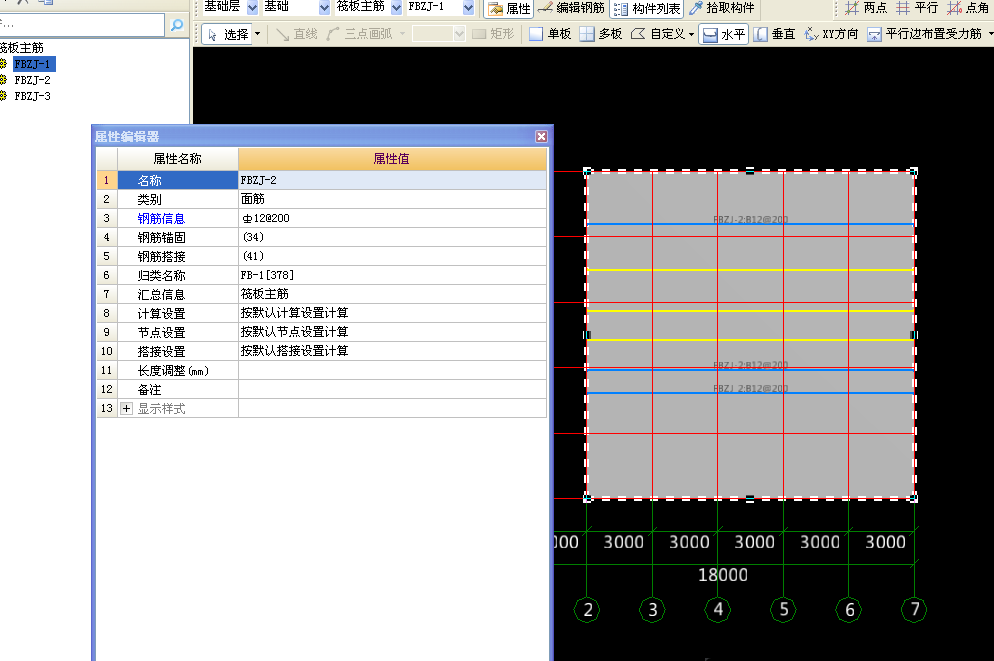994x661 pixels.
Task: Activate the 选择 select arrow tool
Action: [228, 34]
